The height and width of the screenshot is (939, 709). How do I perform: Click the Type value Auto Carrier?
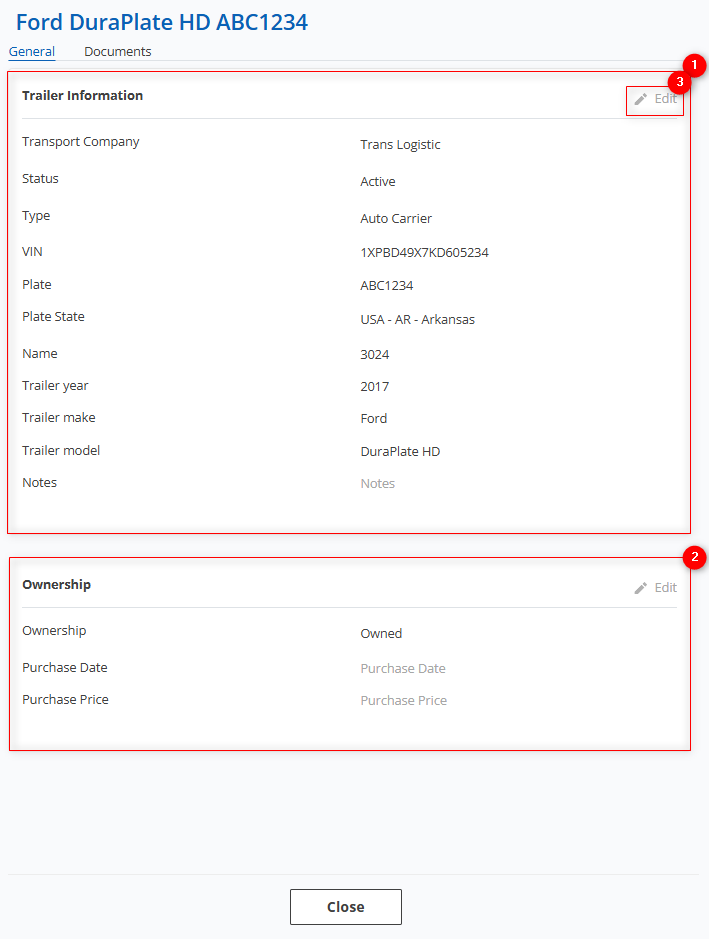[396, 219]
